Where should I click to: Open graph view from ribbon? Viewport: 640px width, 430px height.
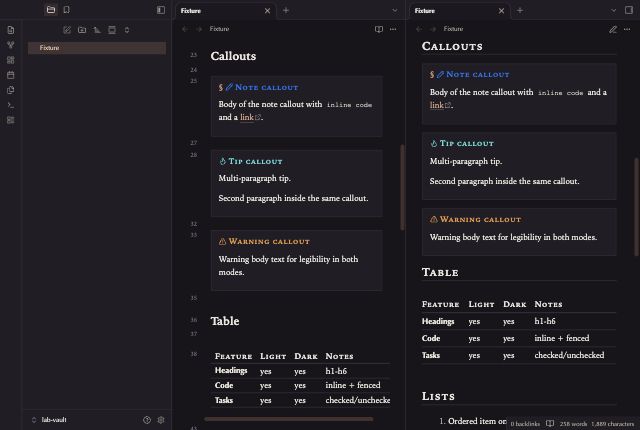pyautogui.click(x=11, y=45)
